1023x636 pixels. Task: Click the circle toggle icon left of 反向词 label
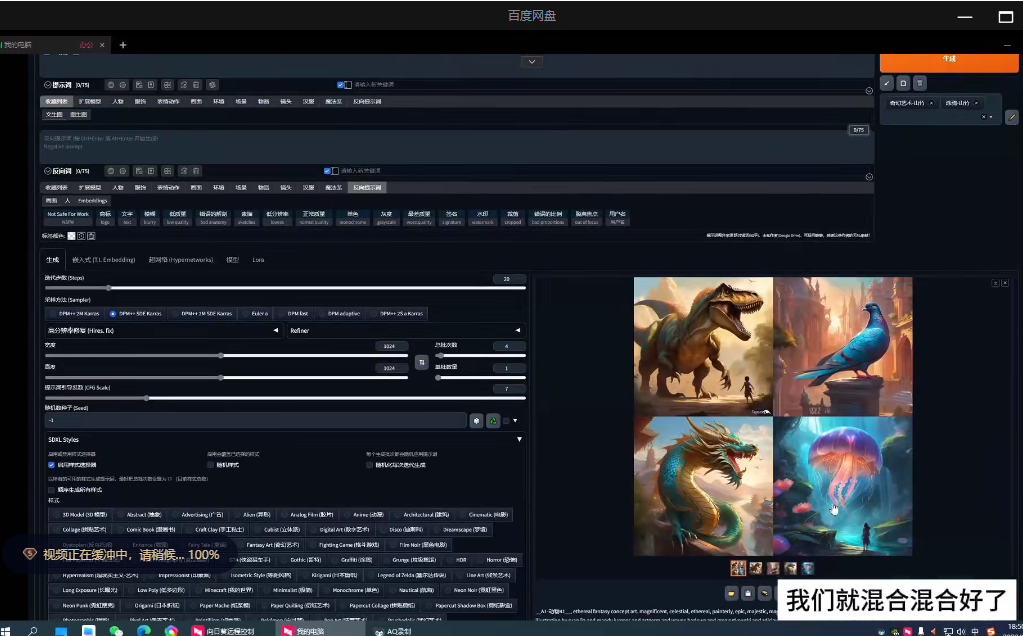[x=48, y=171]
